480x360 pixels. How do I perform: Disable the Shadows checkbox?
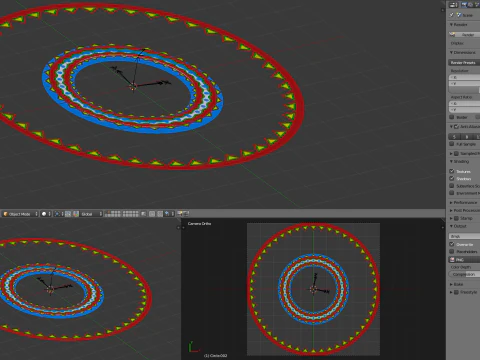(x=452, y=178)
